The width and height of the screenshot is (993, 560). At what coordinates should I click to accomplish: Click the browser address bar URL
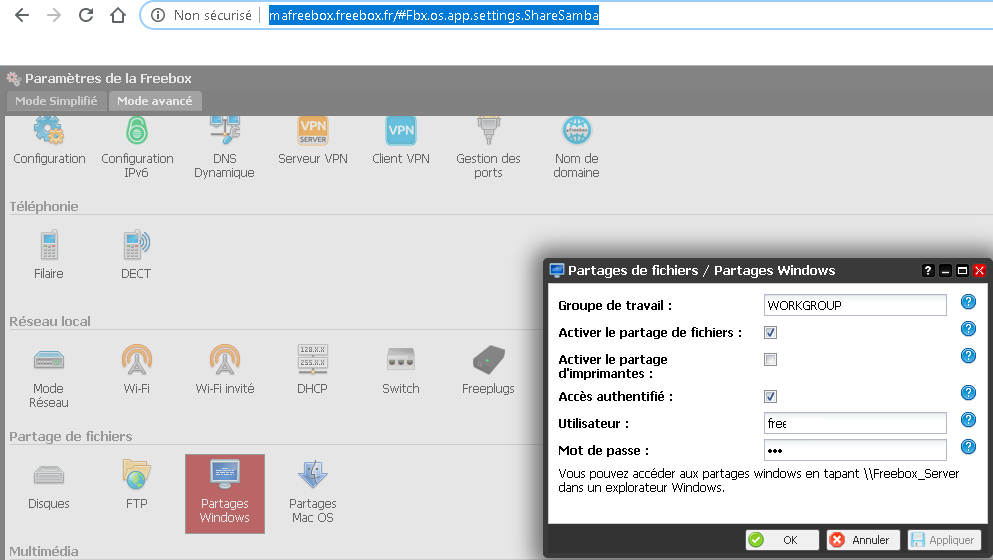tap(434, 15)
